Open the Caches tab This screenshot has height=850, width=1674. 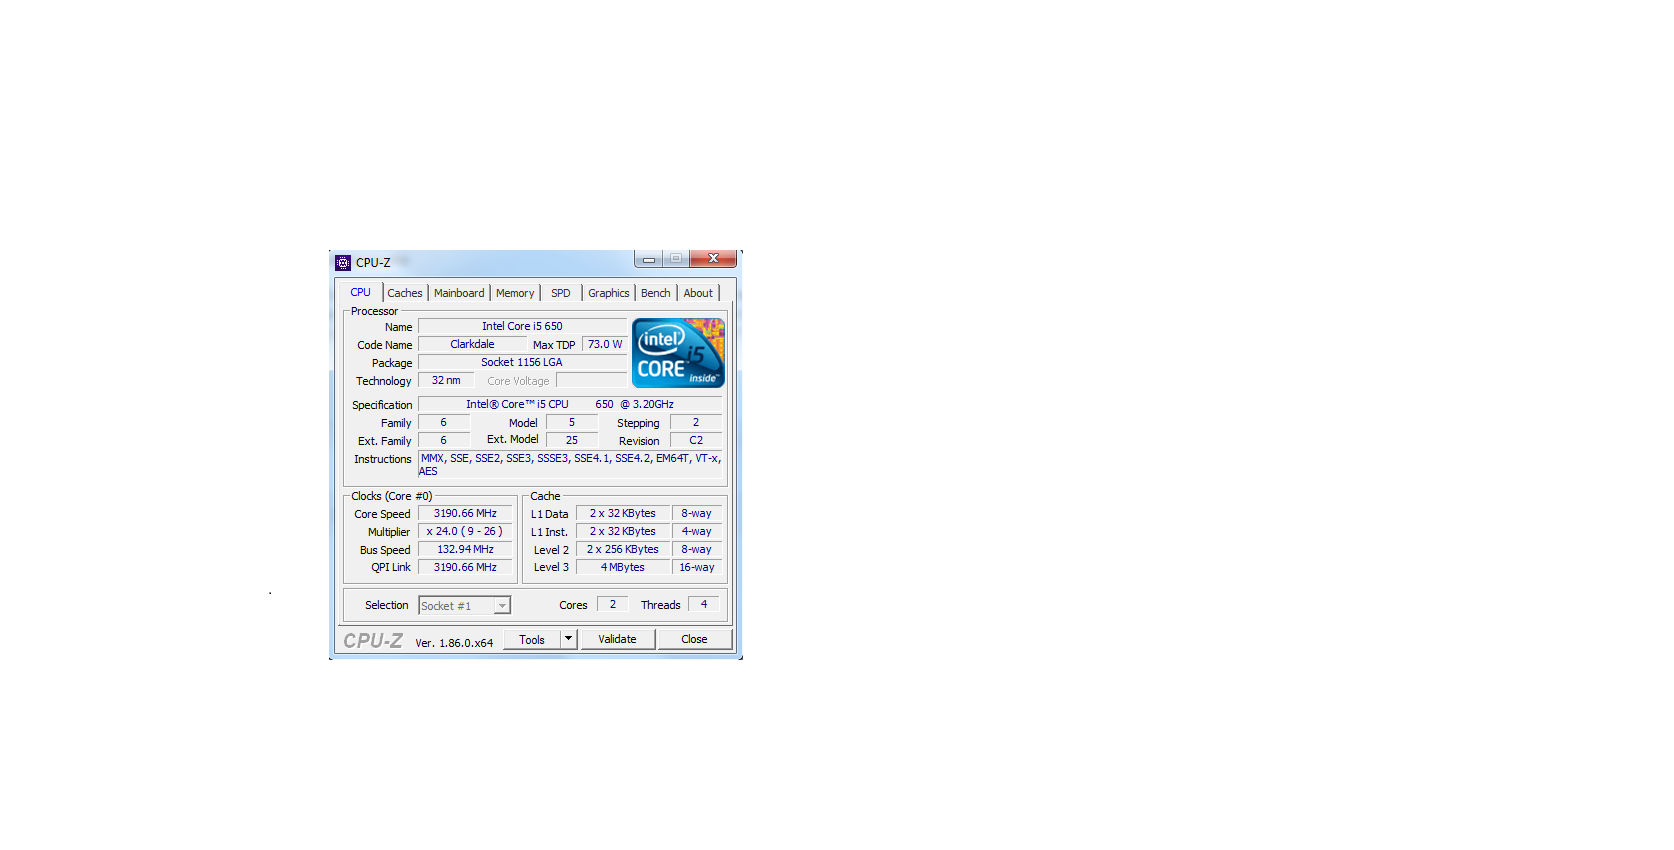click(x=405, y=293)
